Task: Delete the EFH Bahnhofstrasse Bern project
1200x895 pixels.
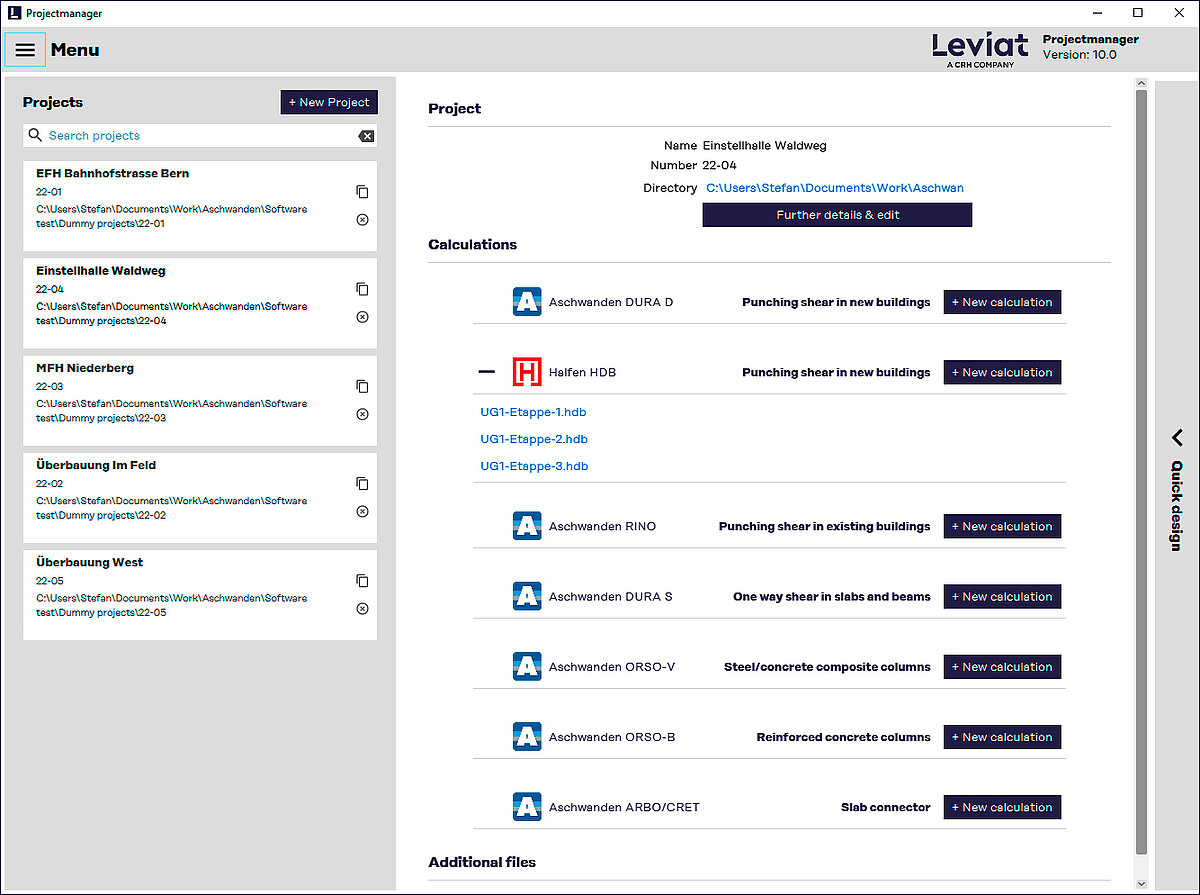Action: coord(362,220)
